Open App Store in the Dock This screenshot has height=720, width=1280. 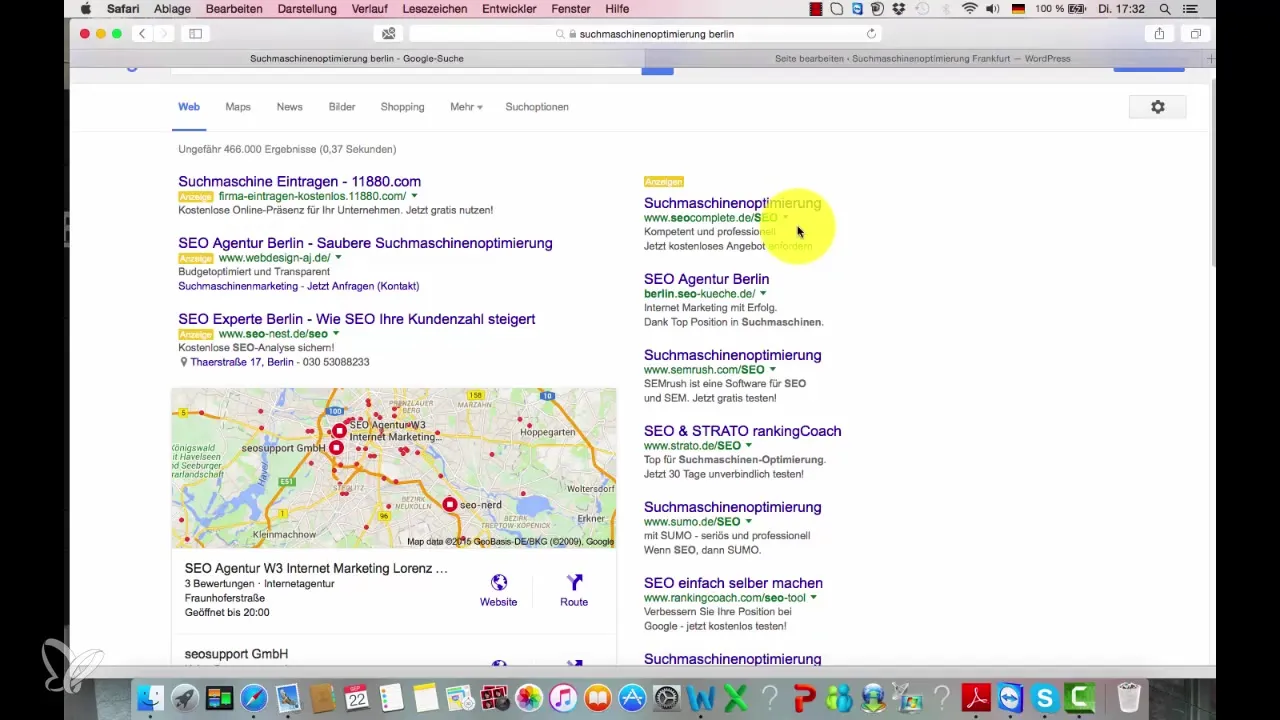[632, 697]
